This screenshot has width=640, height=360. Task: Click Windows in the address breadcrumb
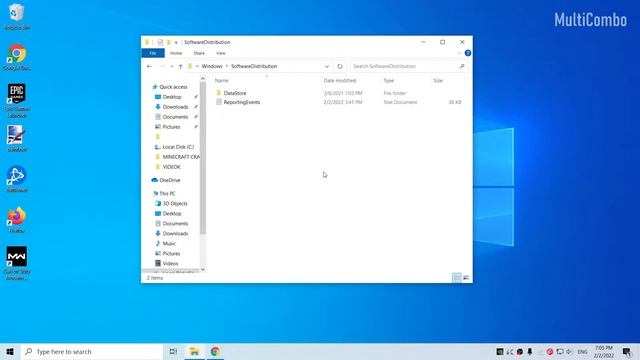click(212, 66)
